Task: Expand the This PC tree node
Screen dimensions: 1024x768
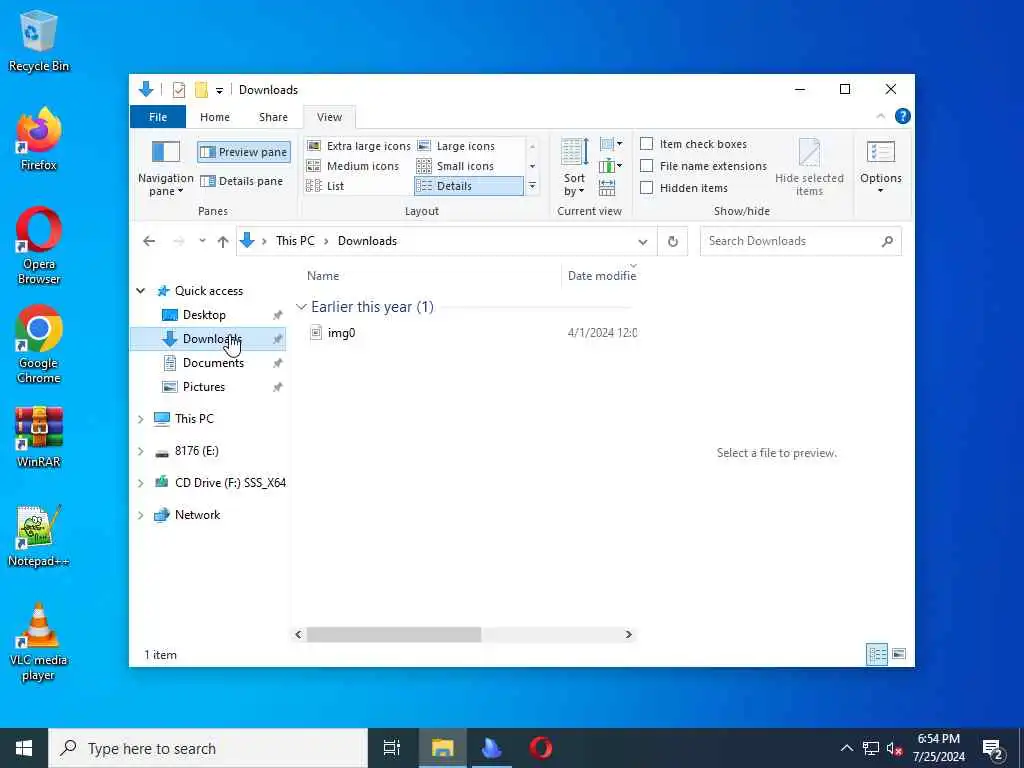Action: (140, 419)
